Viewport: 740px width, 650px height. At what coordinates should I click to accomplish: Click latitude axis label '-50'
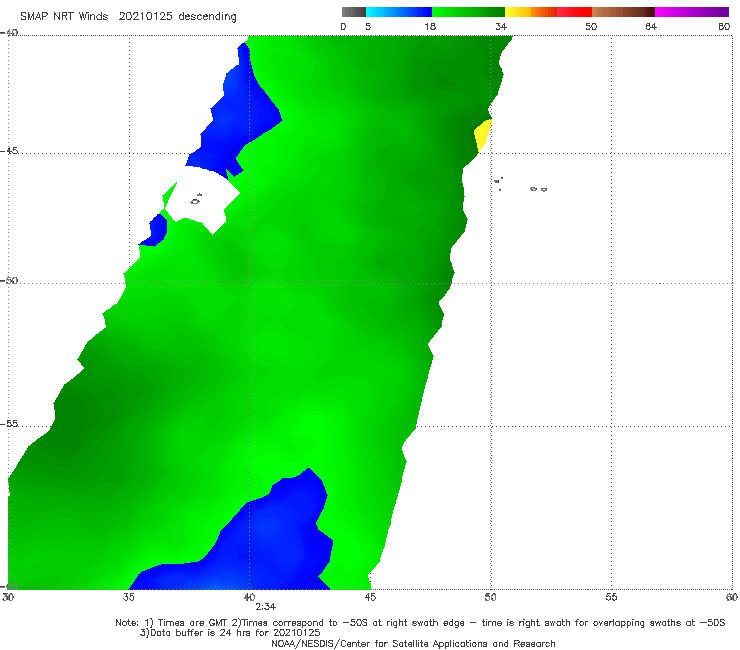click(9, 280)
